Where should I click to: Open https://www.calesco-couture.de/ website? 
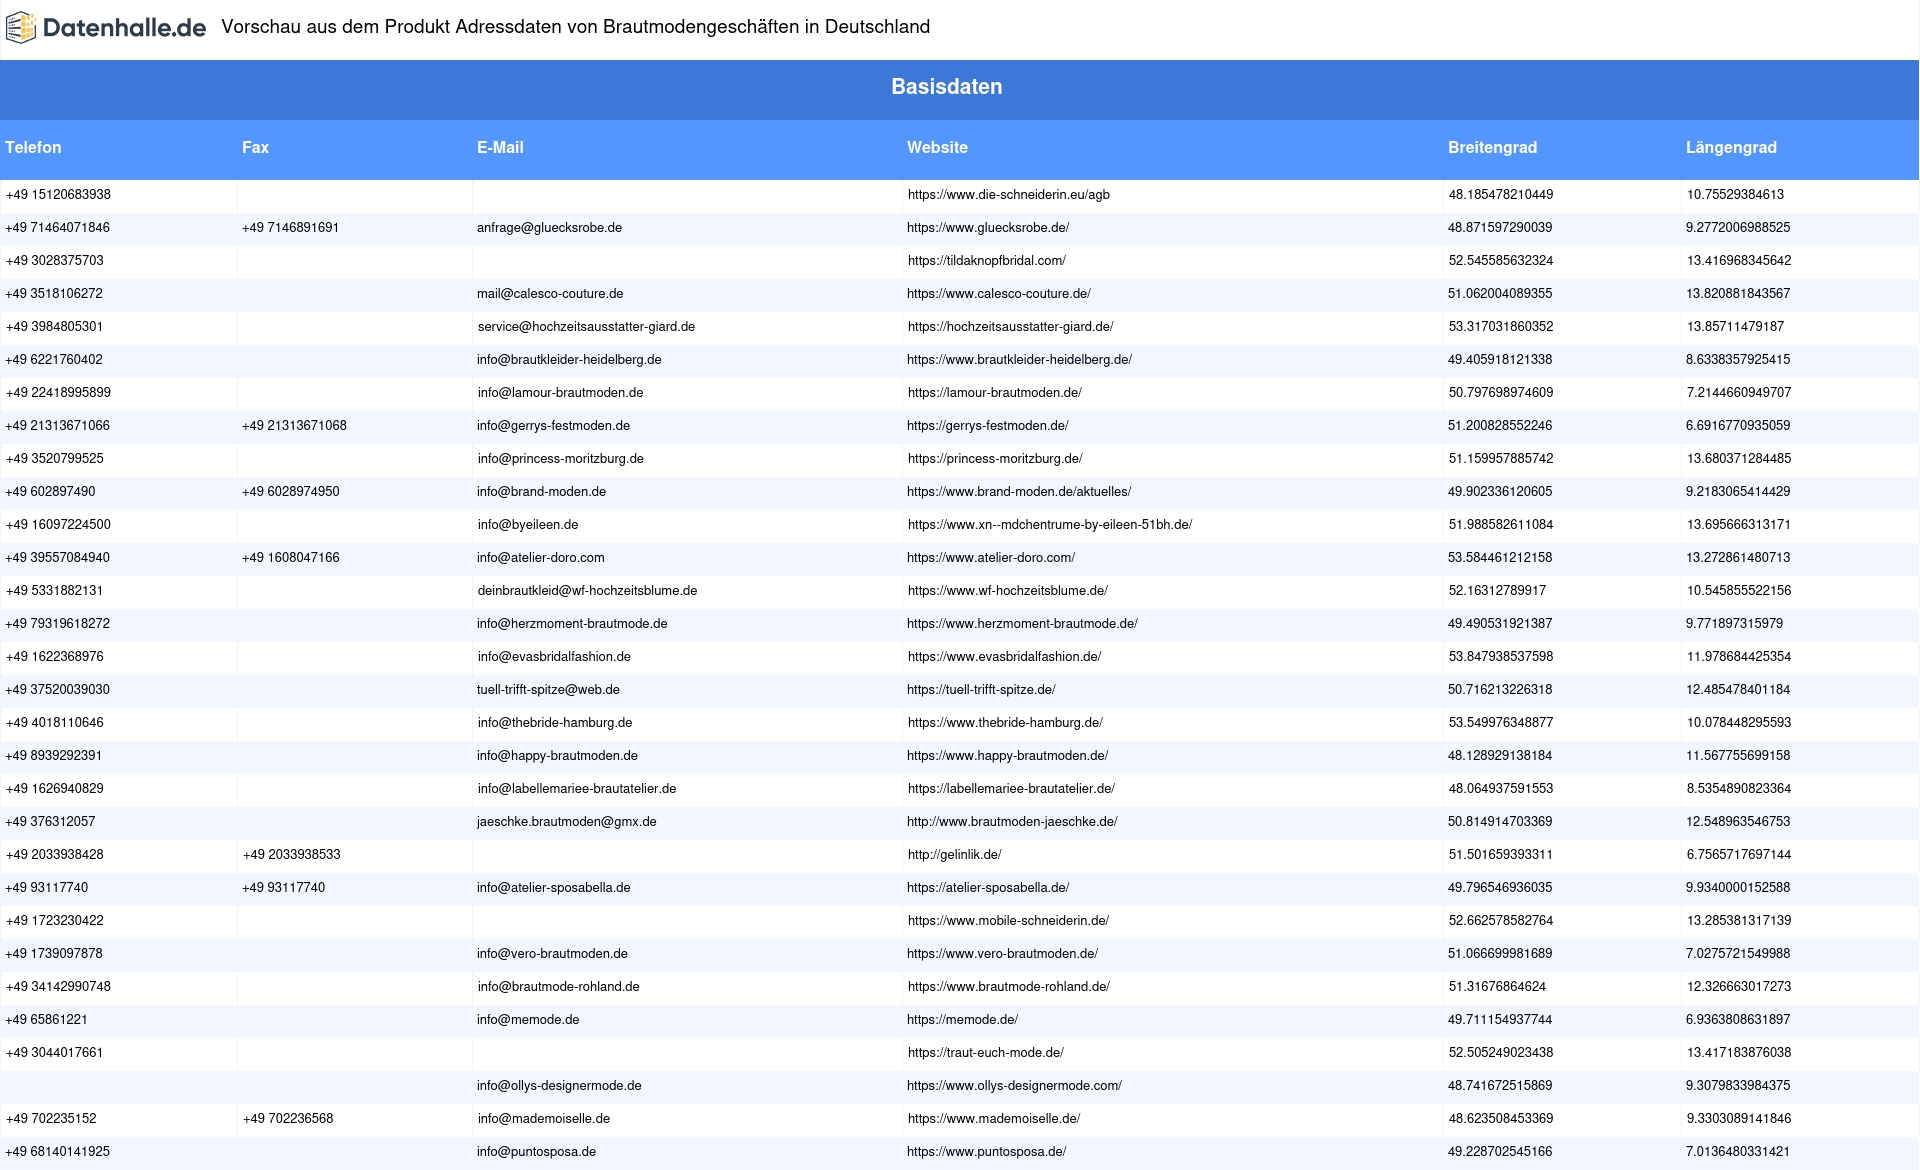click(999, 294)
